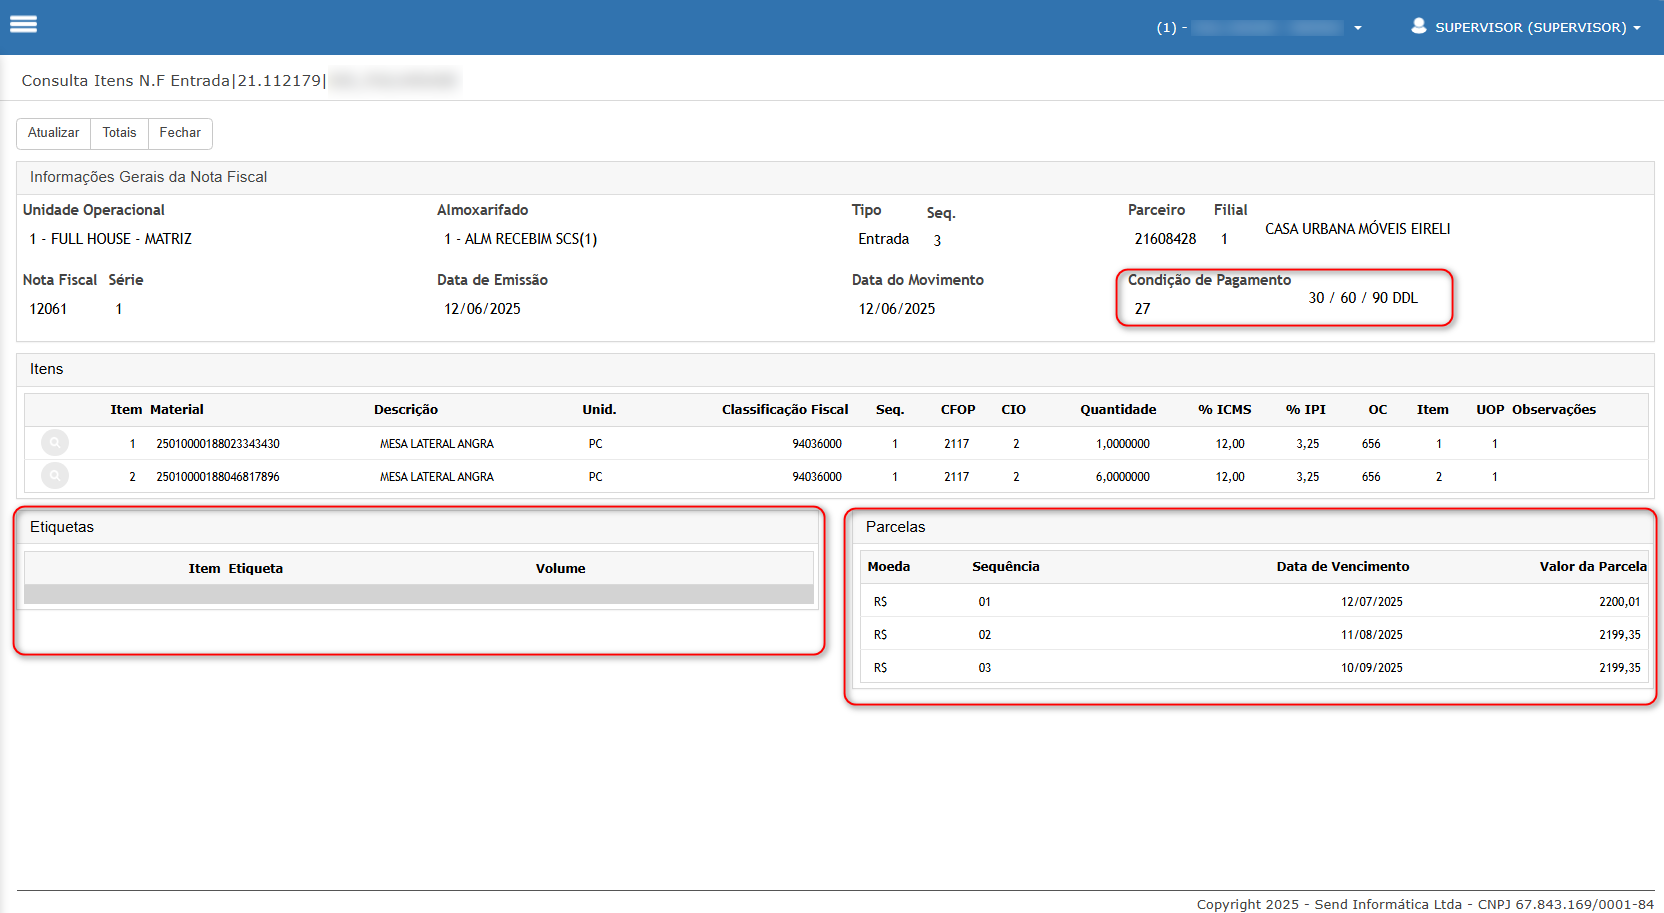Viewport: 1664px width, 913px height.
Task: Select quantity value 1,0000000
Action: (x=1123, y=443)
